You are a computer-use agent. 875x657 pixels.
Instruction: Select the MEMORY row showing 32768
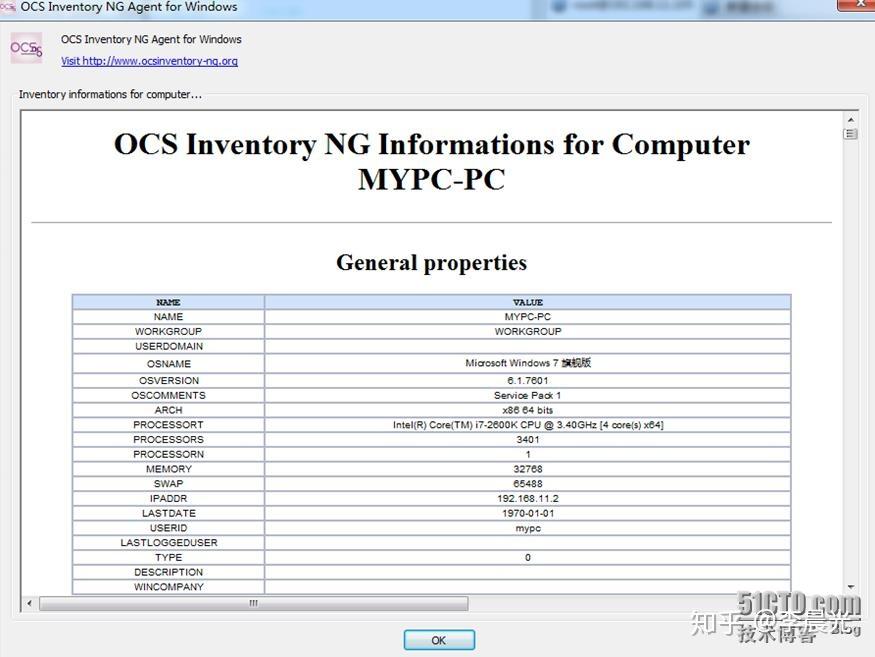click(527, 468)
